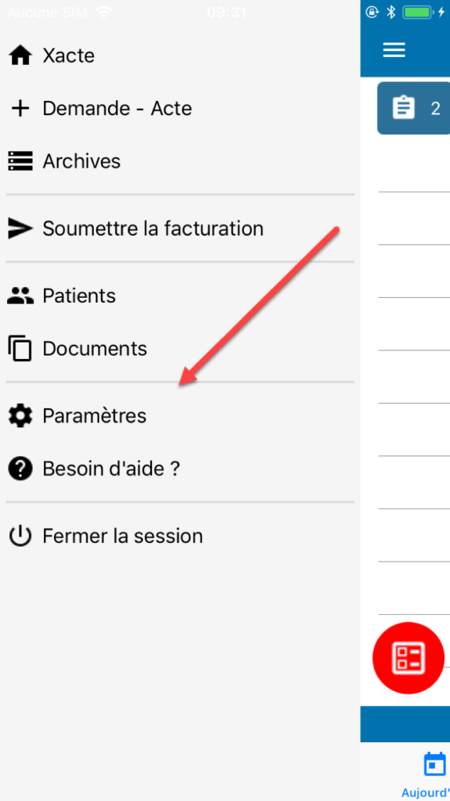
Task: Tap the home icon beside Xacte
Action: click(x=20, y=55)
